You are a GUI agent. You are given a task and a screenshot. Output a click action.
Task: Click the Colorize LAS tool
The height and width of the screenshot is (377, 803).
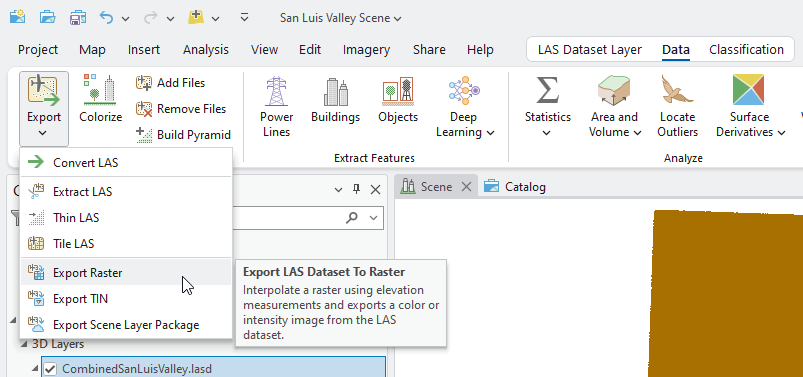[100, 99]
